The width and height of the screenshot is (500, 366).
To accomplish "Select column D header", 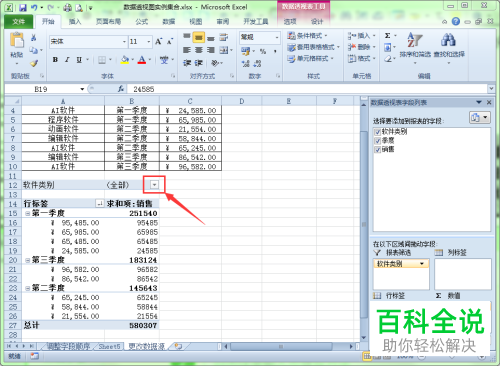I will [241, 101].
